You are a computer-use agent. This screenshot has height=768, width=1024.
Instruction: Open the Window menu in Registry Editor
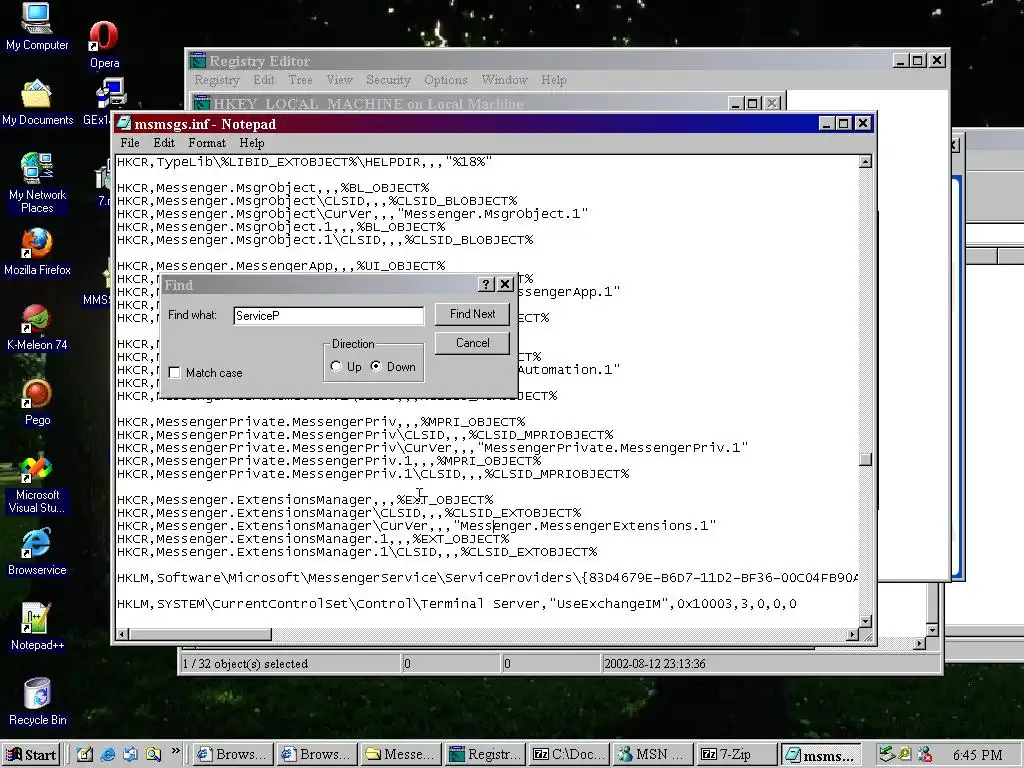tap(504, 80)
